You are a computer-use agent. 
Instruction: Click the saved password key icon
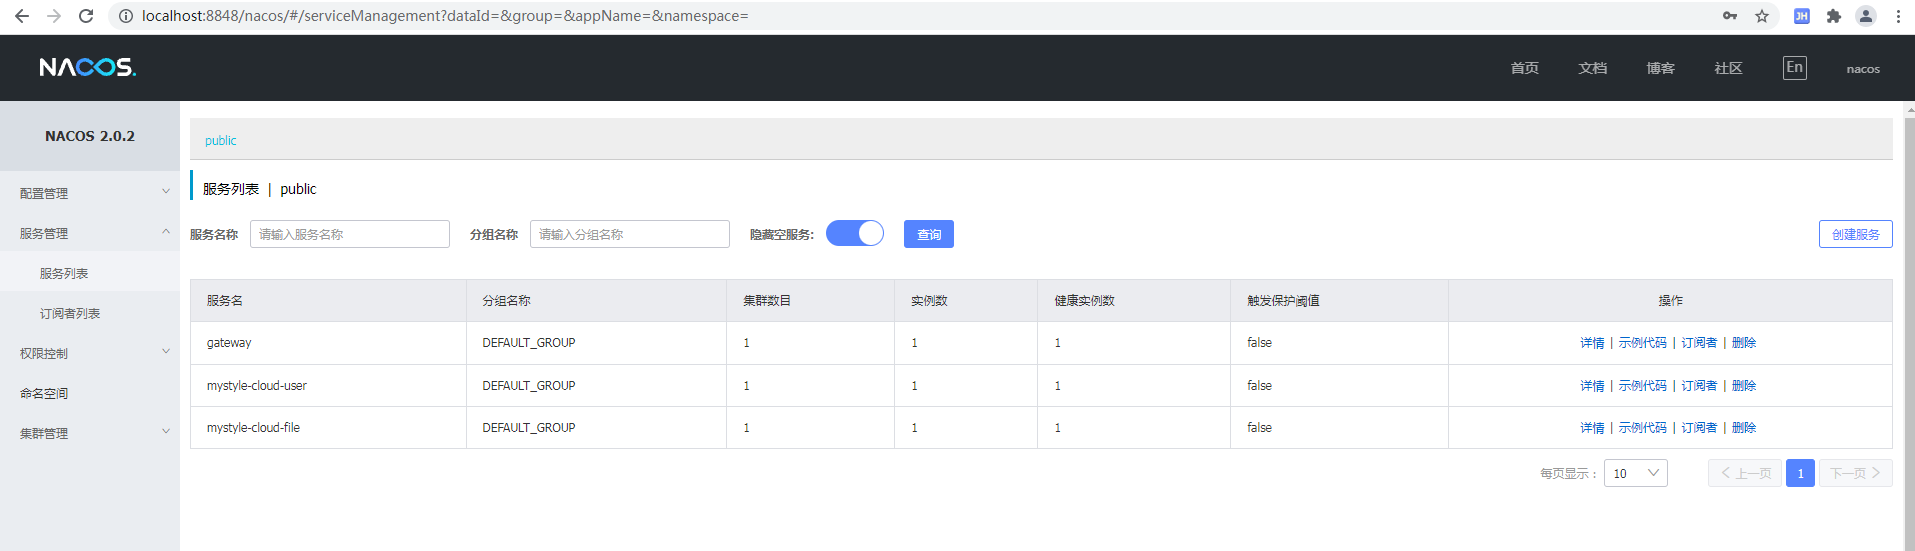1729,16
